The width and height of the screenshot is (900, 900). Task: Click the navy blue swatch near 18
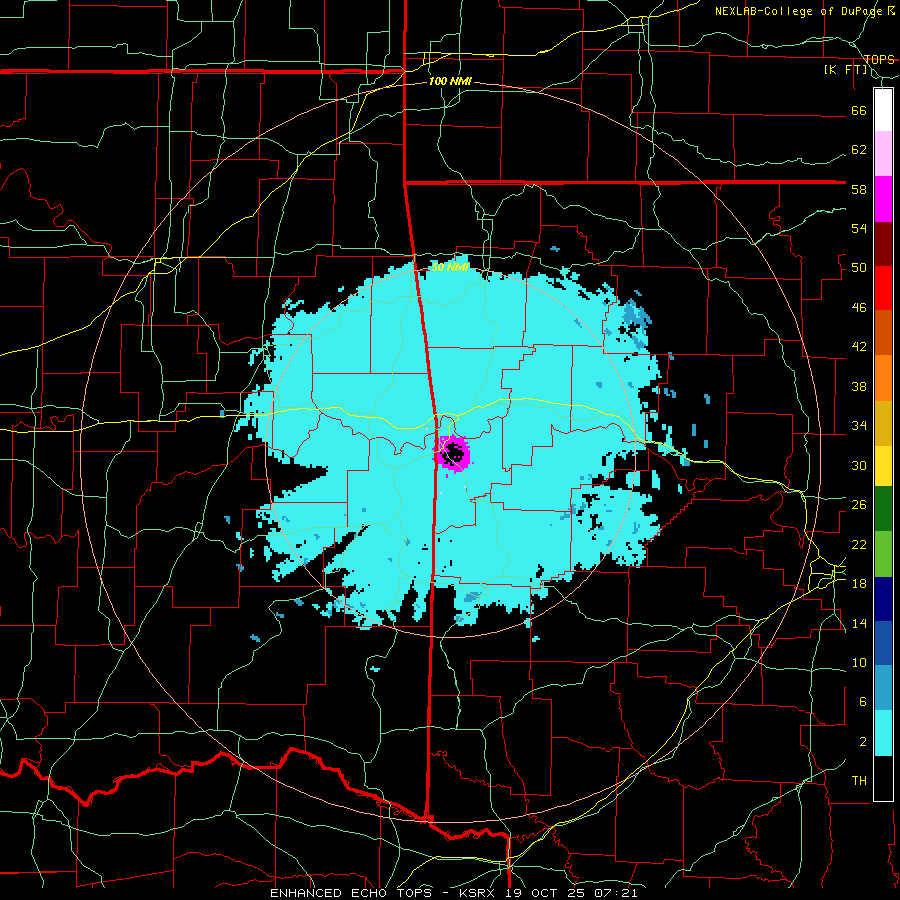[883, 599]
